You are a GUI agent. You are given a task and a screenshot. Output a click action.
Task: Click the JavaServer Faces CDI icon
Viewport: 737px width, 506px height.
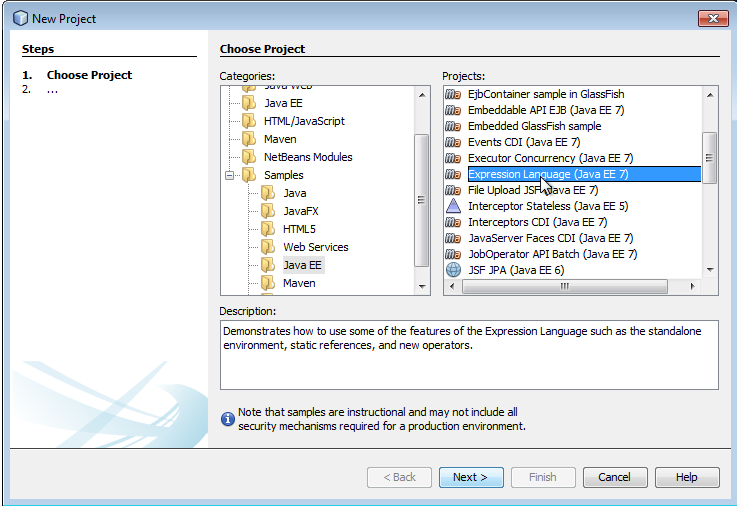(453, 238)
